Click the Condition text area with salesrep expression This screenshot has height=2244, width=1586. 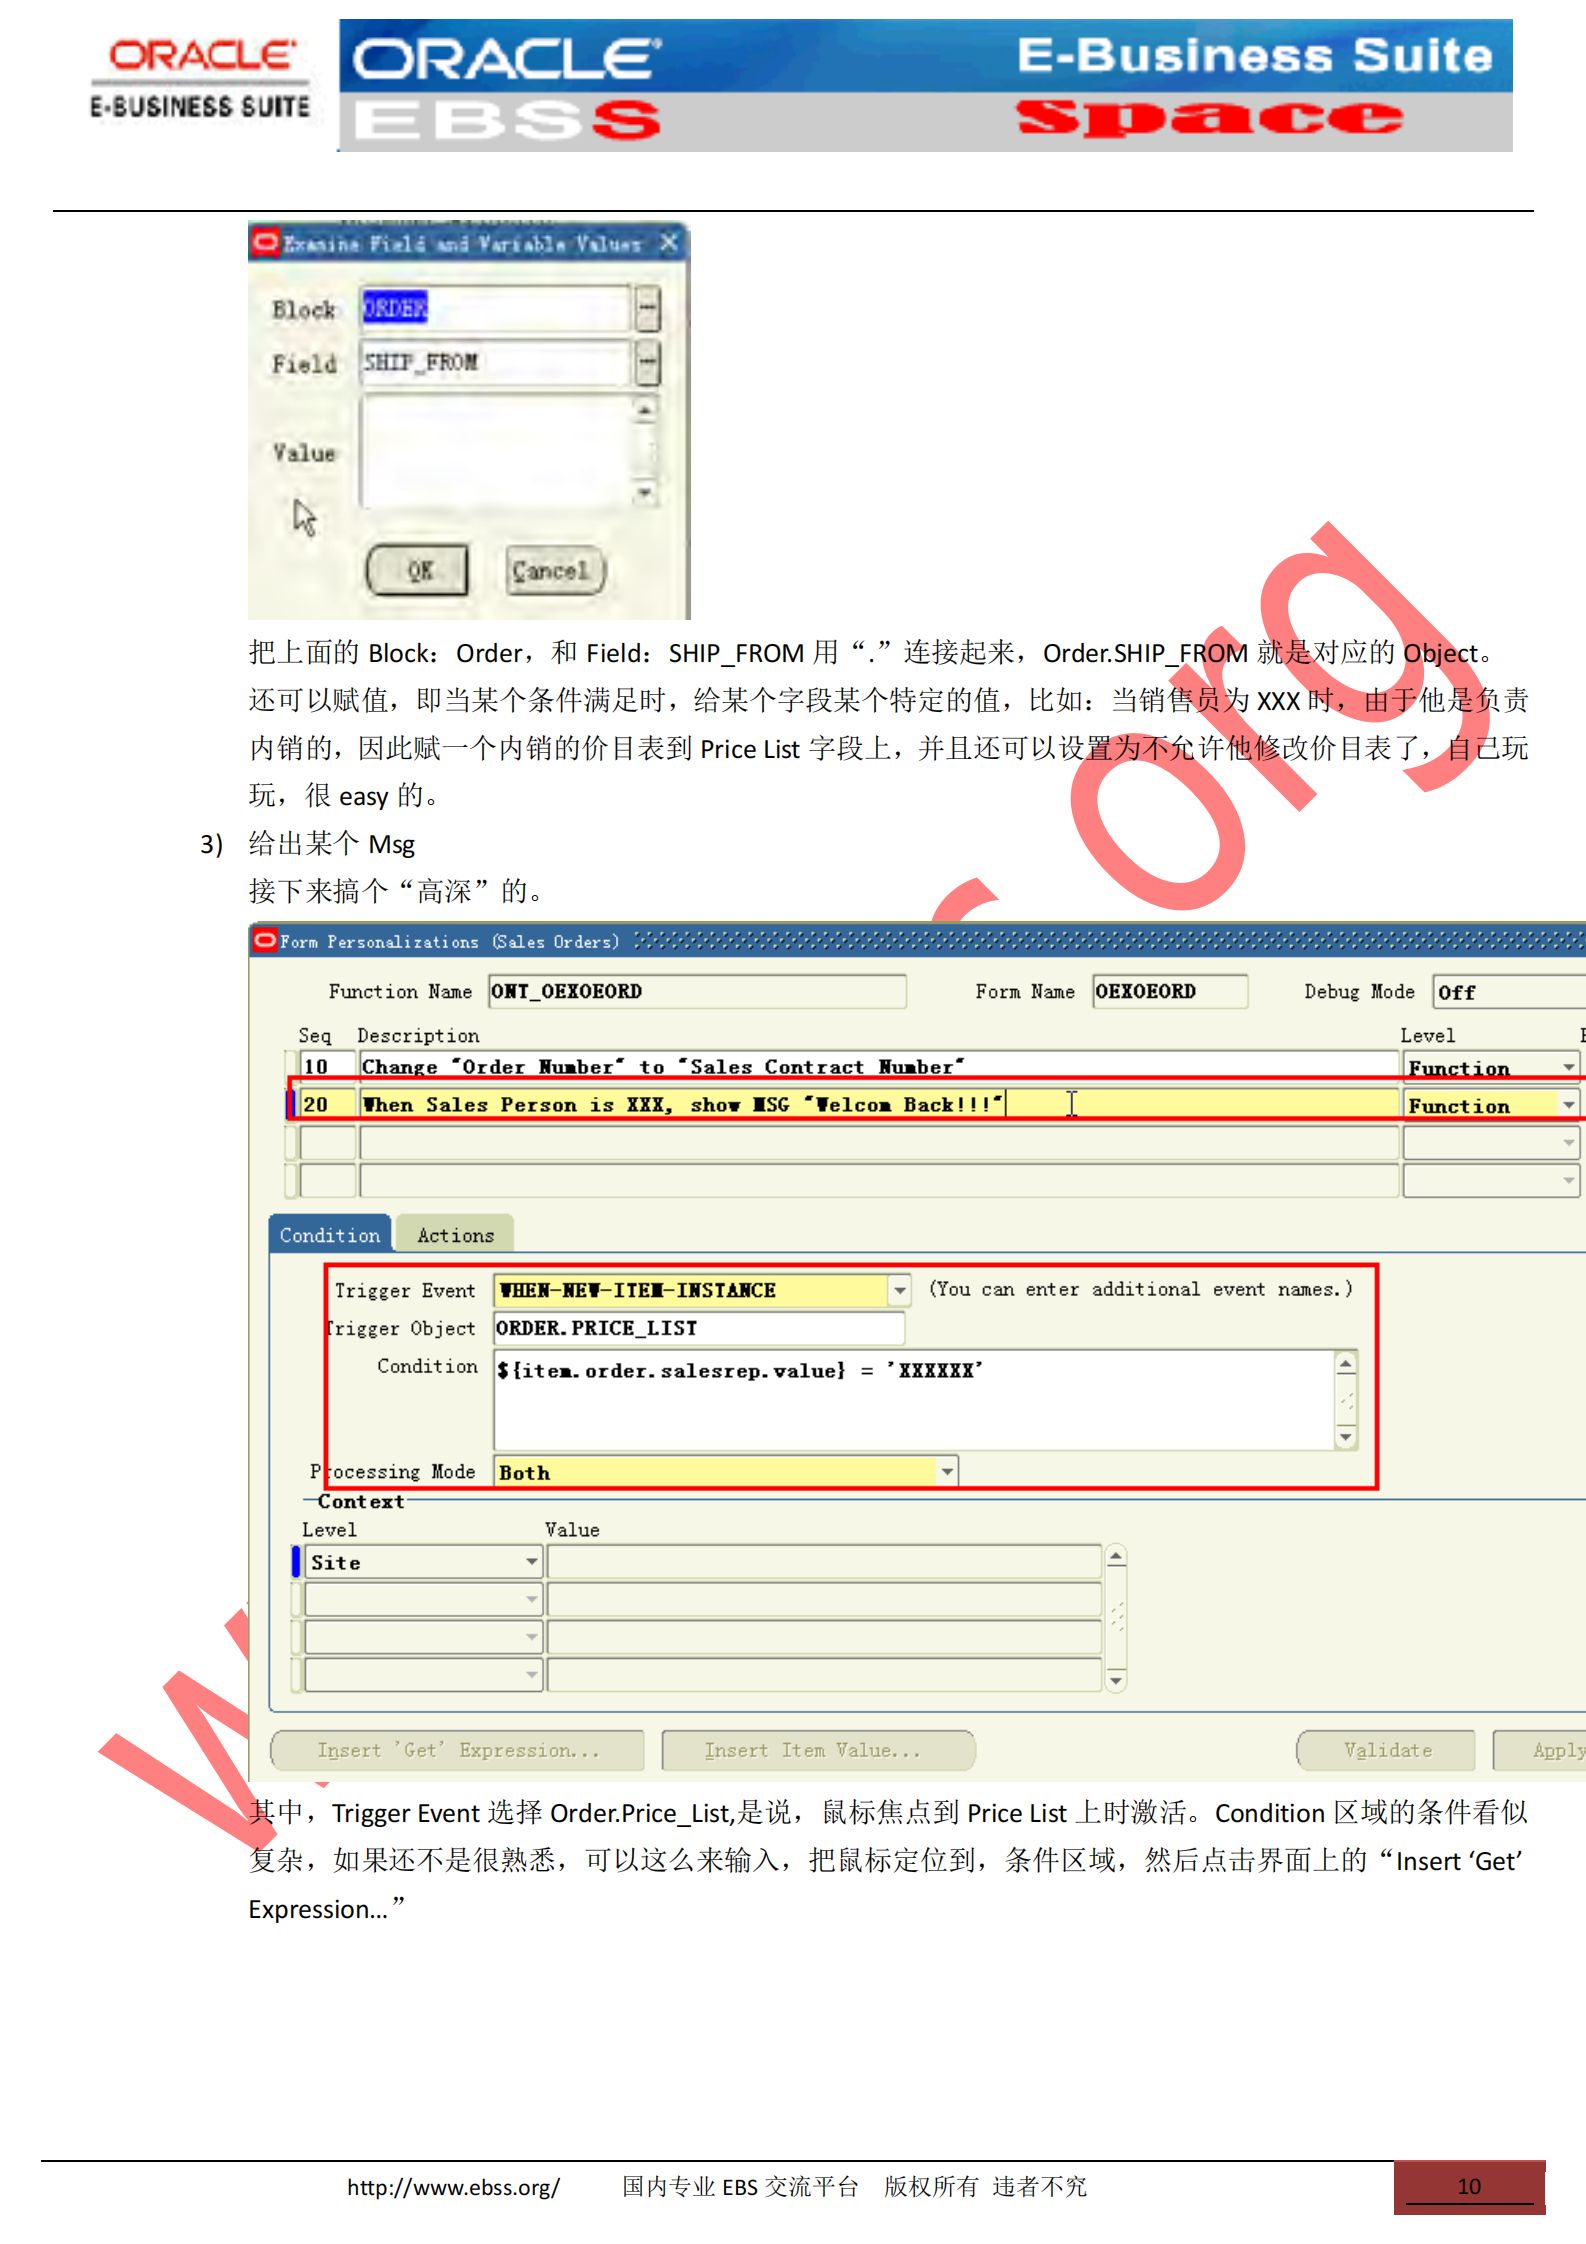(x=914, y=1399)
